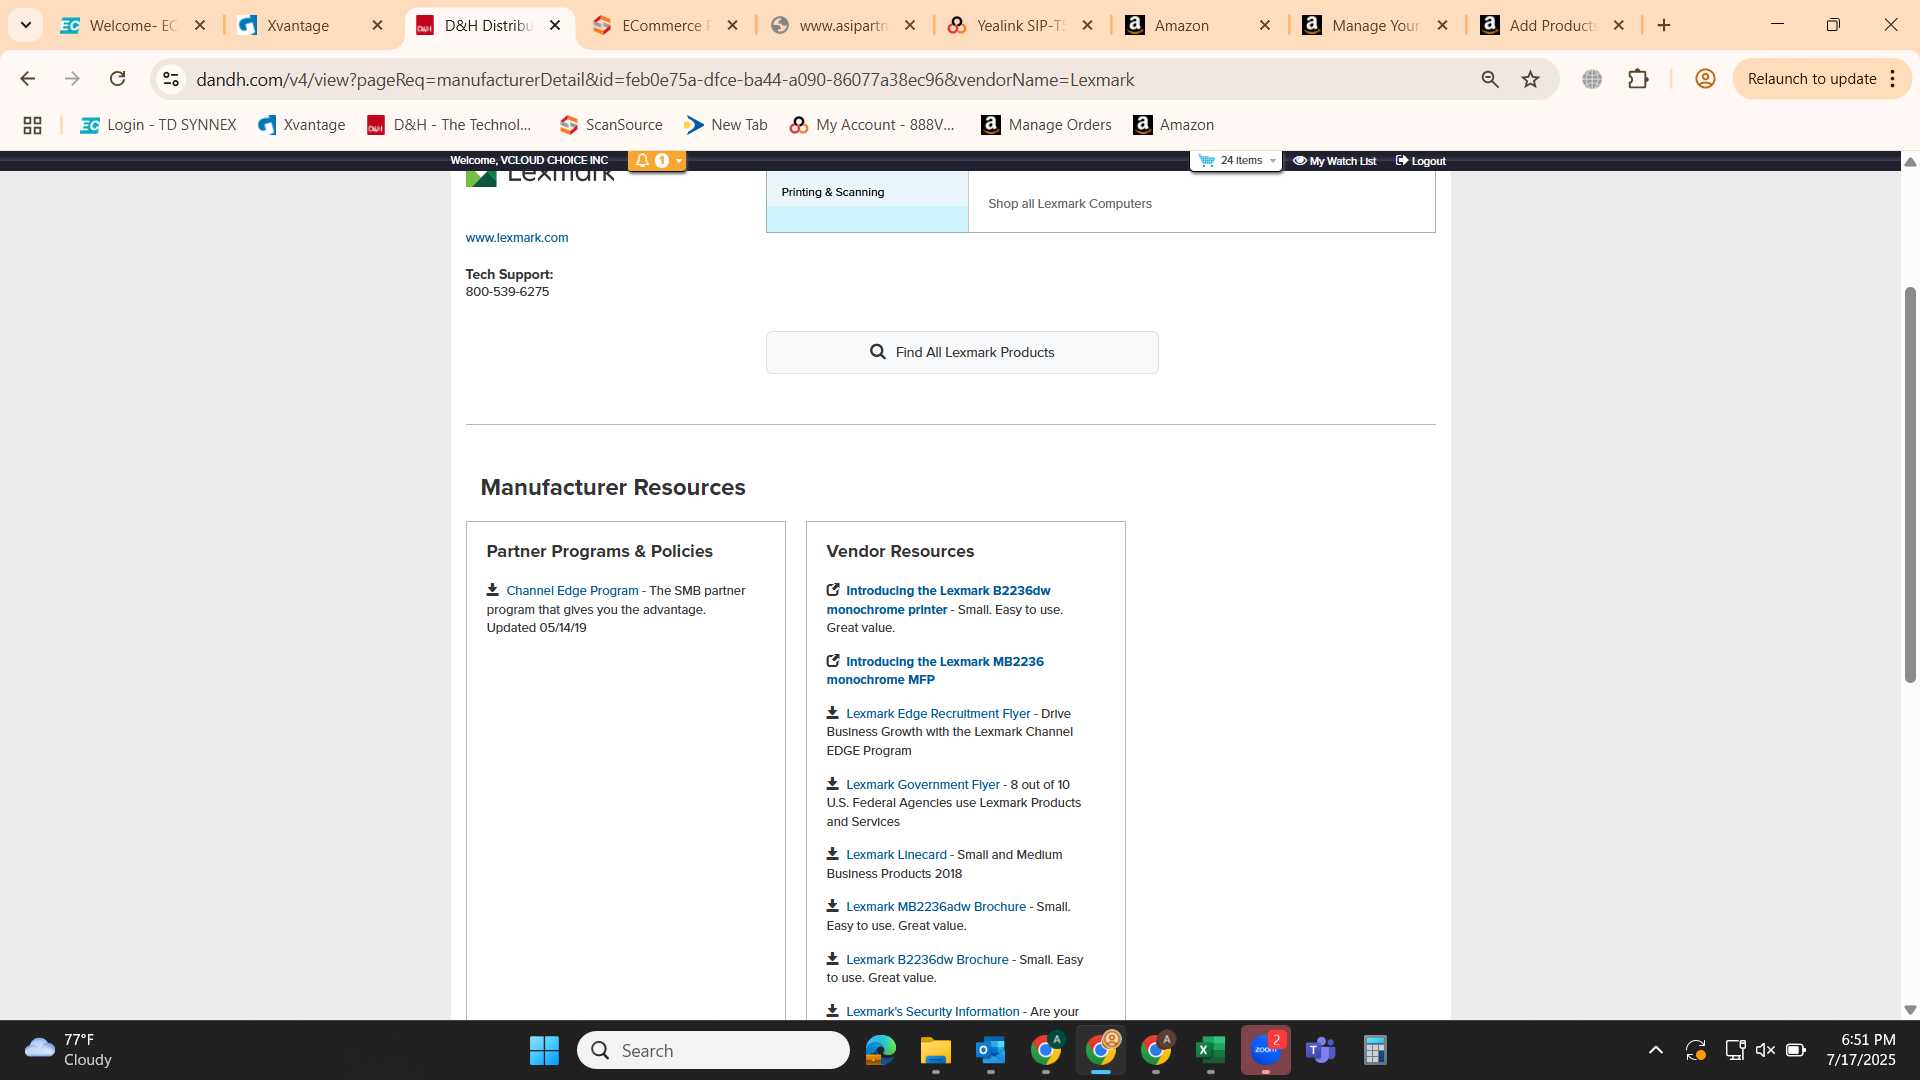Click Shop all Lexmark Computers
Viewport: 1920px width, 1080px height.
[x=1070, y=203]
